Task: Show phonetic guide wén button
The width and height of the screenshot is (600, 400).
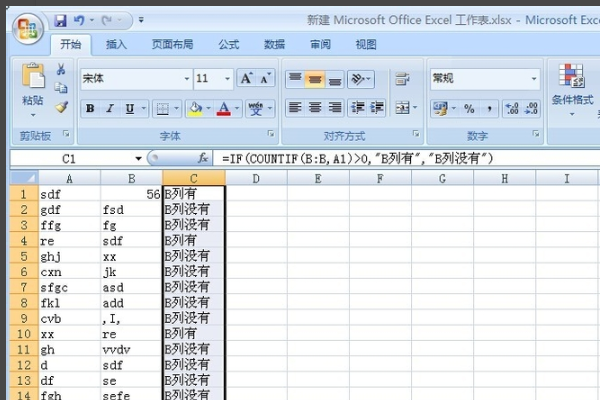Action: point(256,109)
